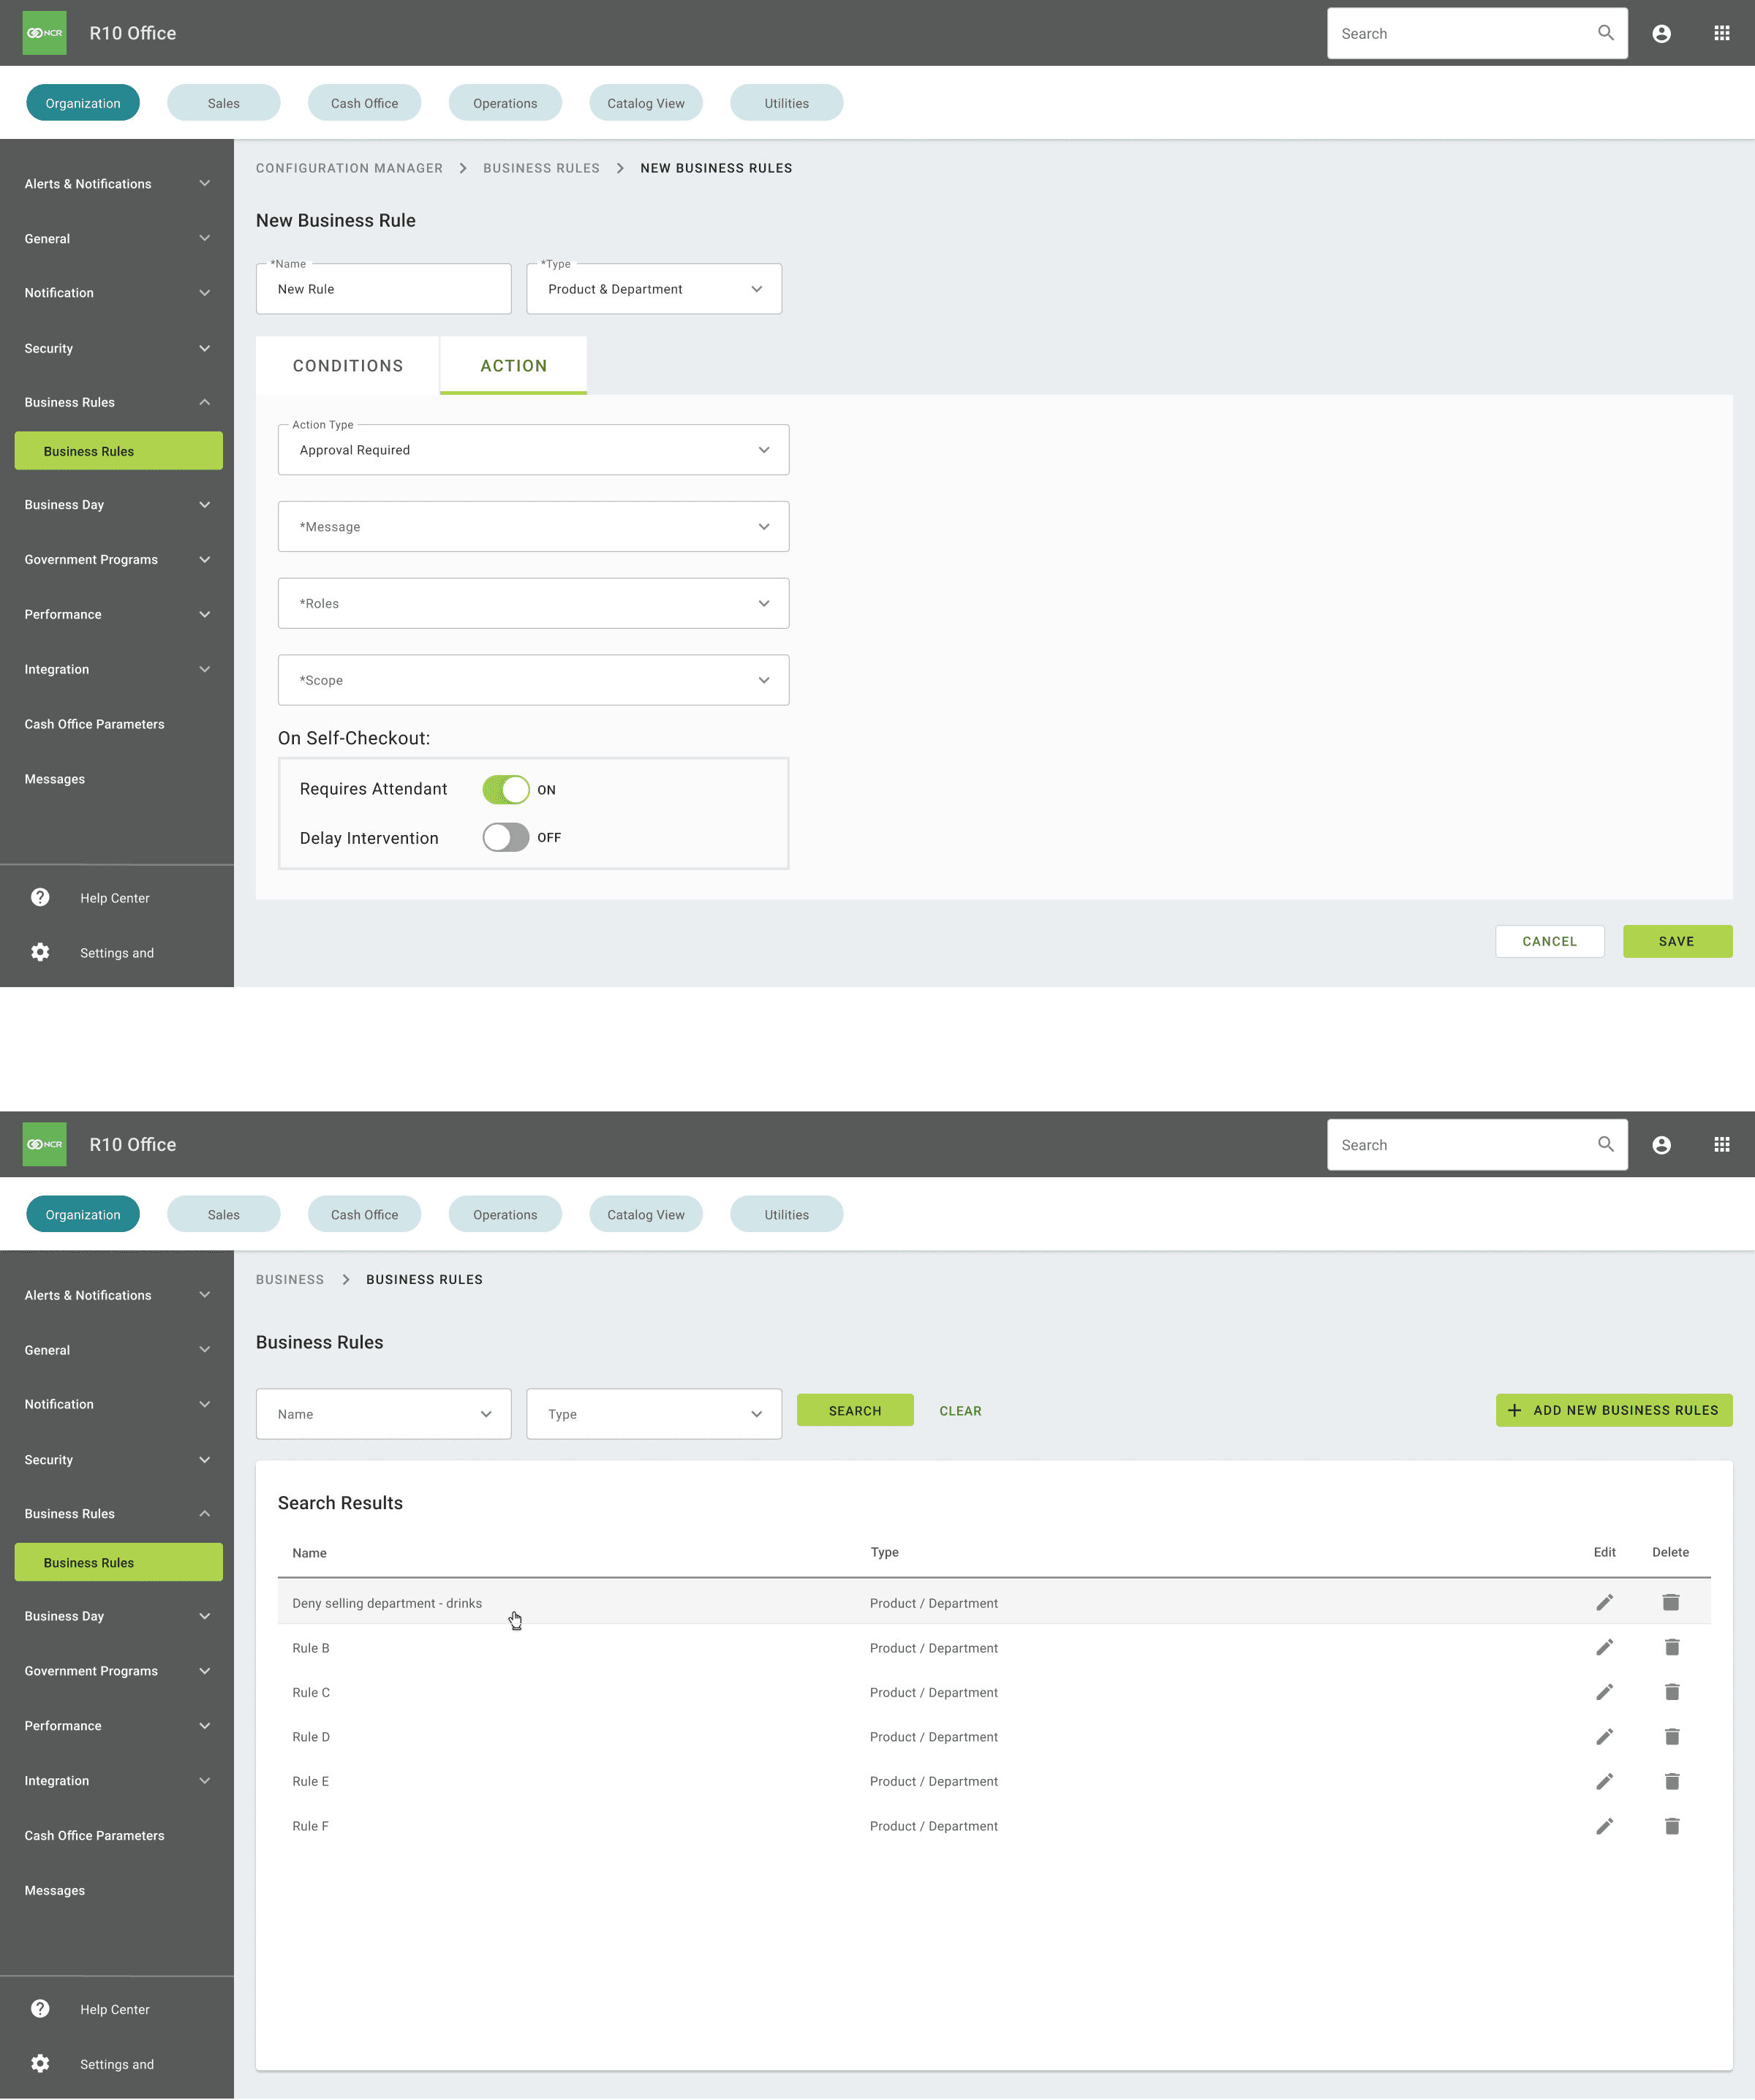
Task: Open the Action Type dropdown
Action: pos(533,450)
